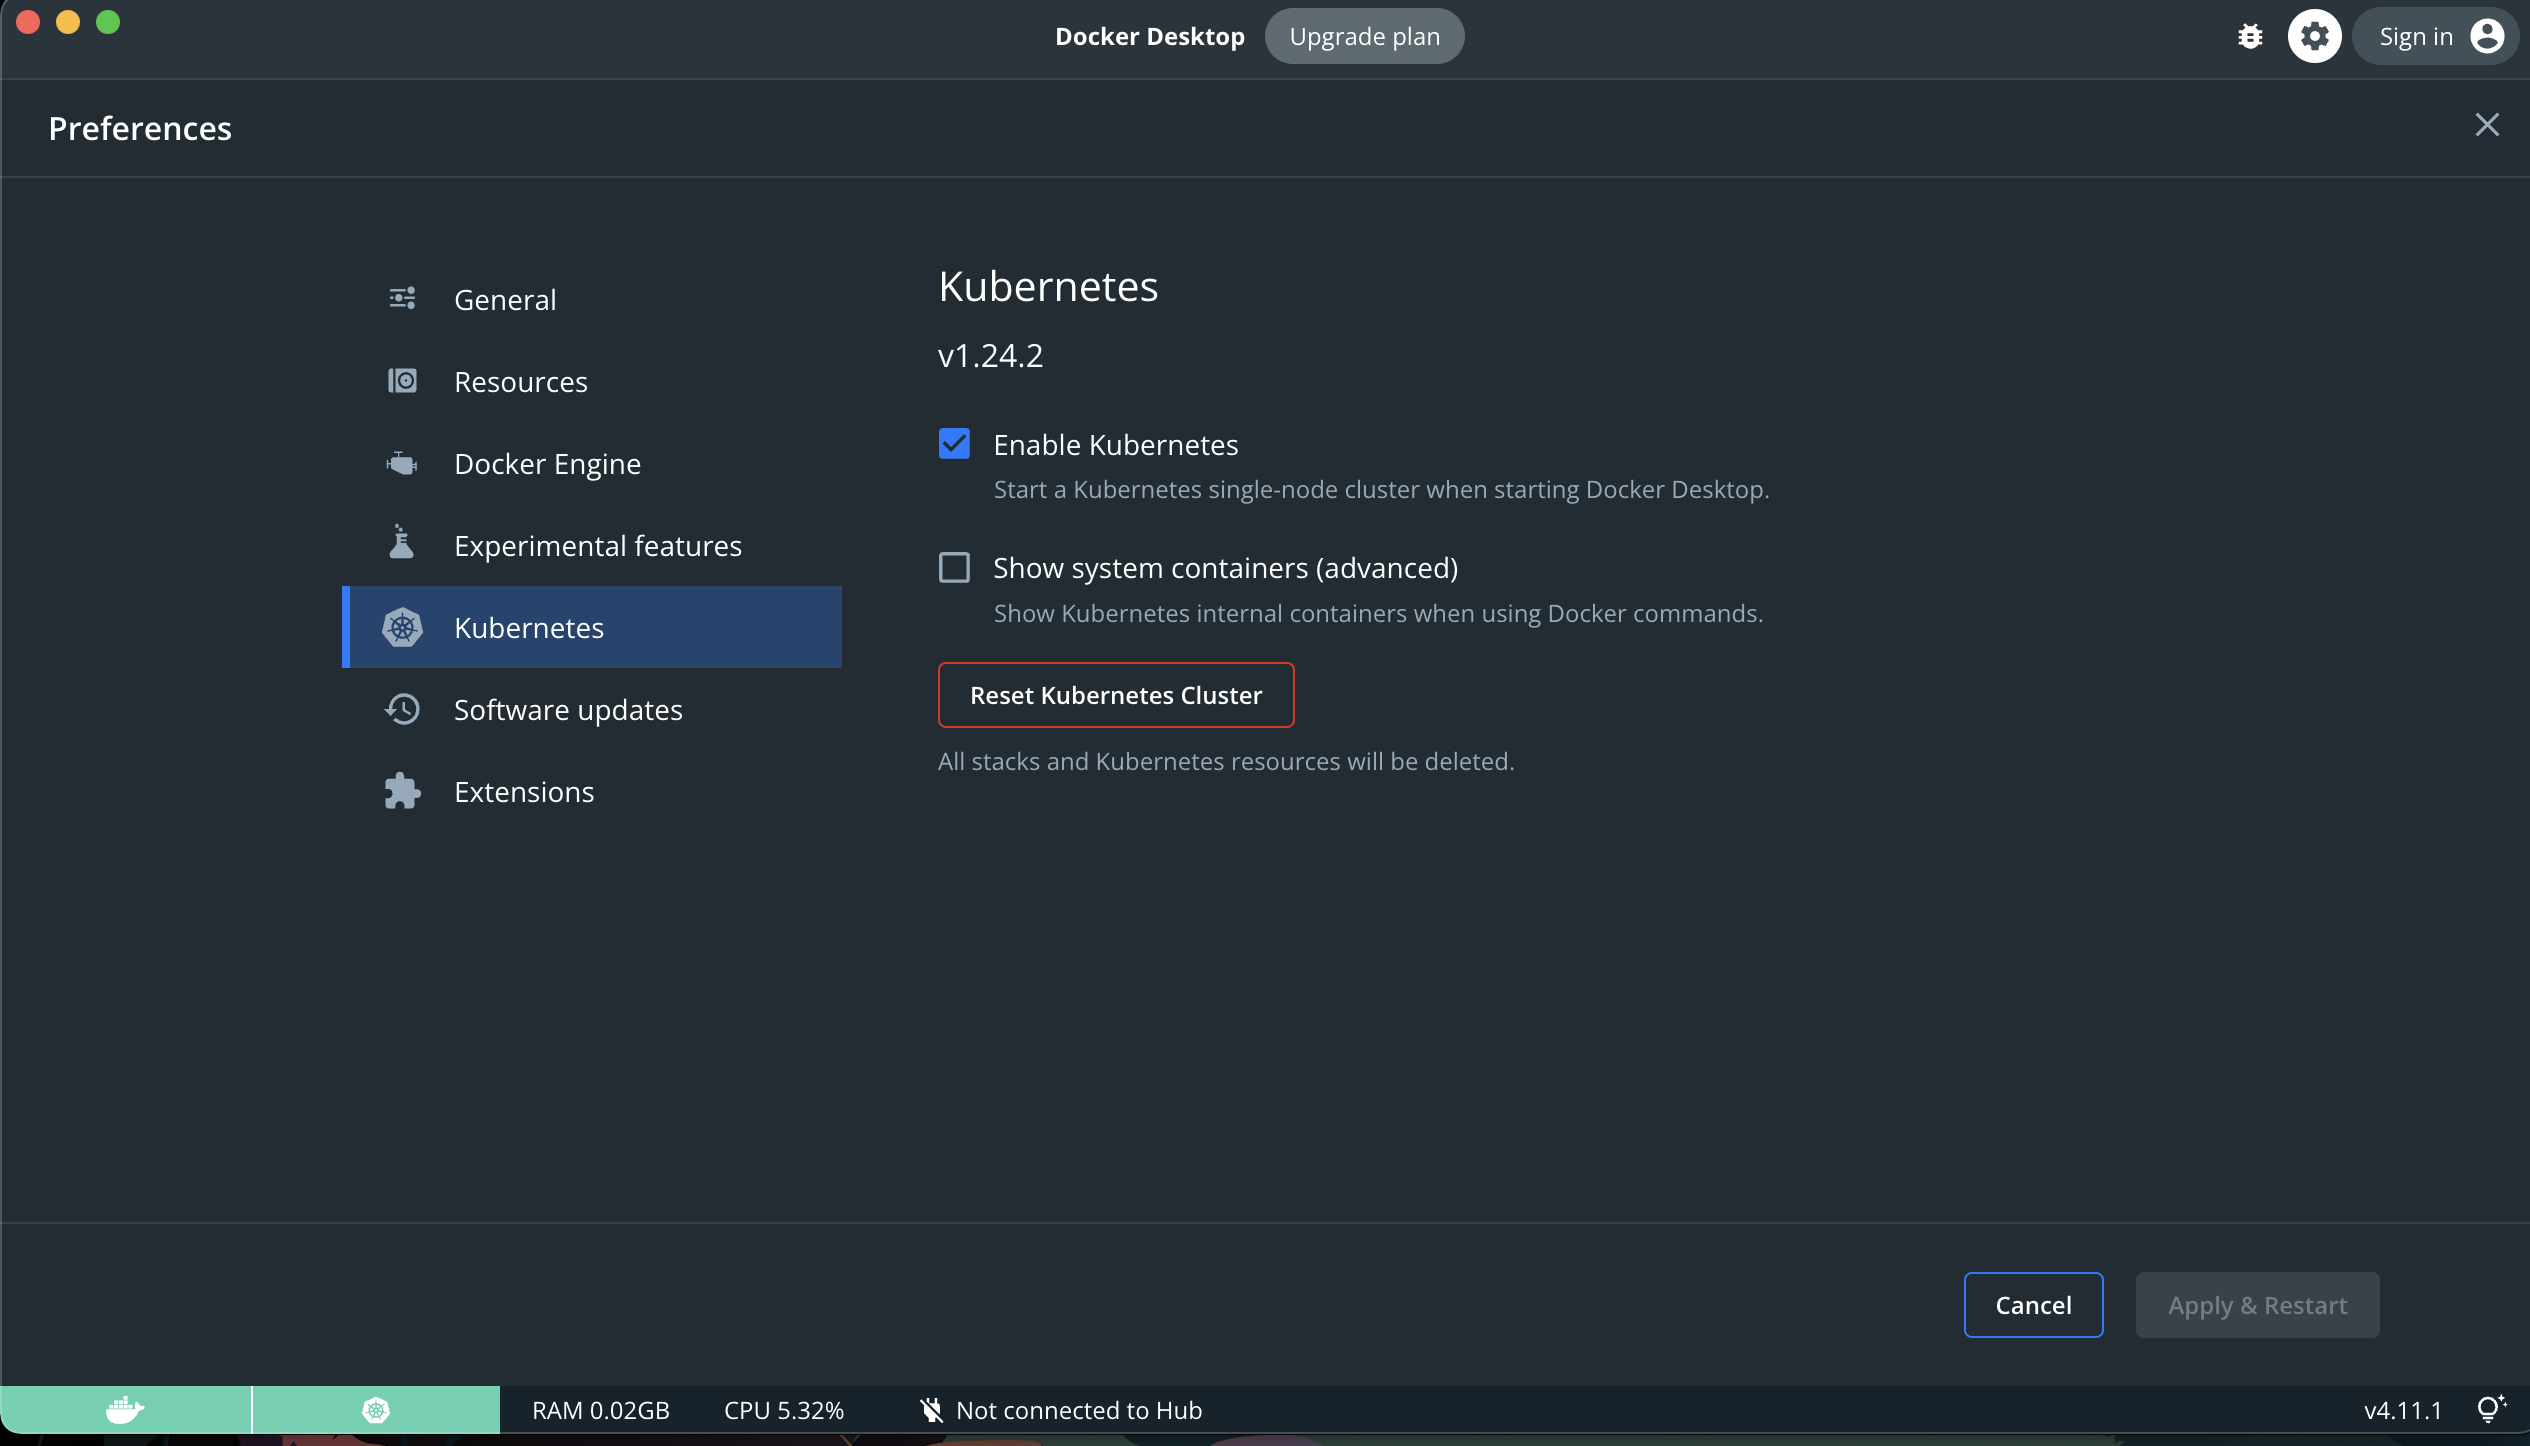The height and width of the screenshot is (1446, 2530).
Task: Click the settings gear icon
Action: coord(2314,37)
